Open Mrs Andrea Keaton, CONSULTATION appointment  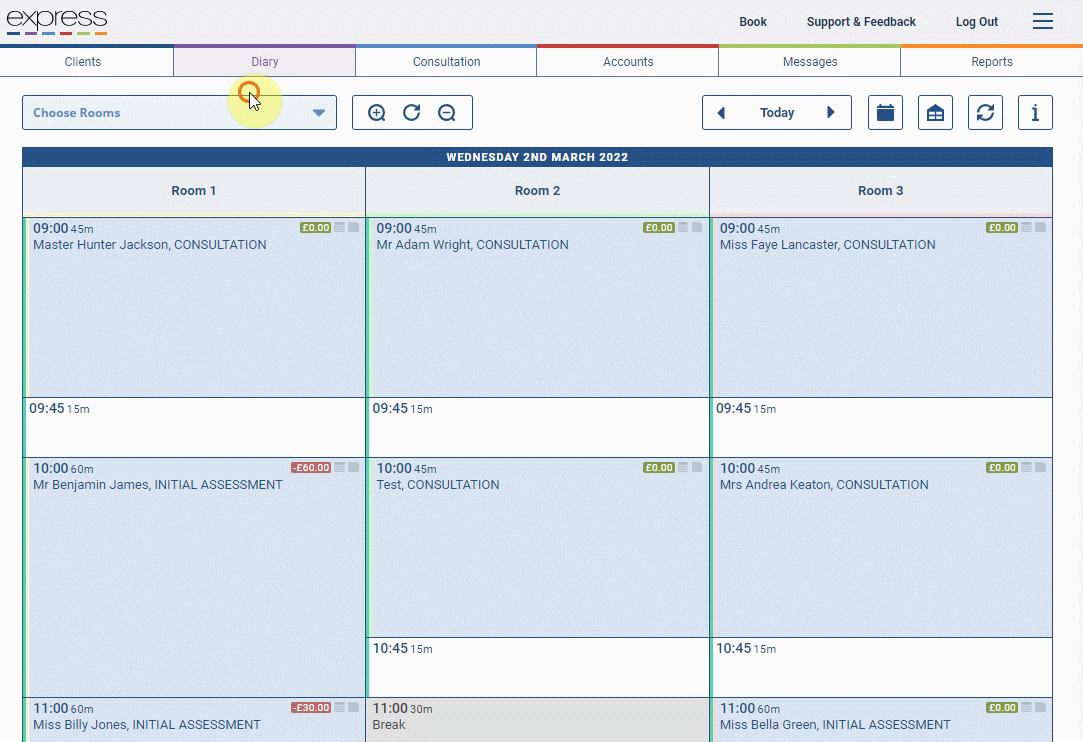pyautogui.click(x=882, y=547)
